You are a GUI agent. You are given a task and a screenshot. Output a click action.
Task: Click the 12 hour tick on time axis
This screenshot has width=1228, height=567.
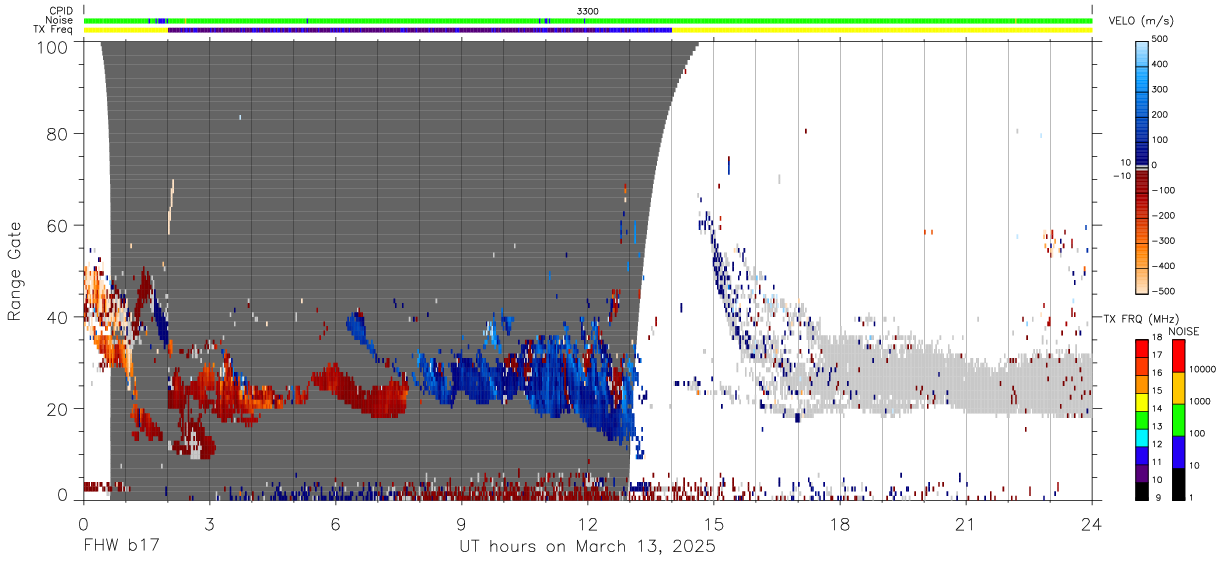(x=588, y=523)
